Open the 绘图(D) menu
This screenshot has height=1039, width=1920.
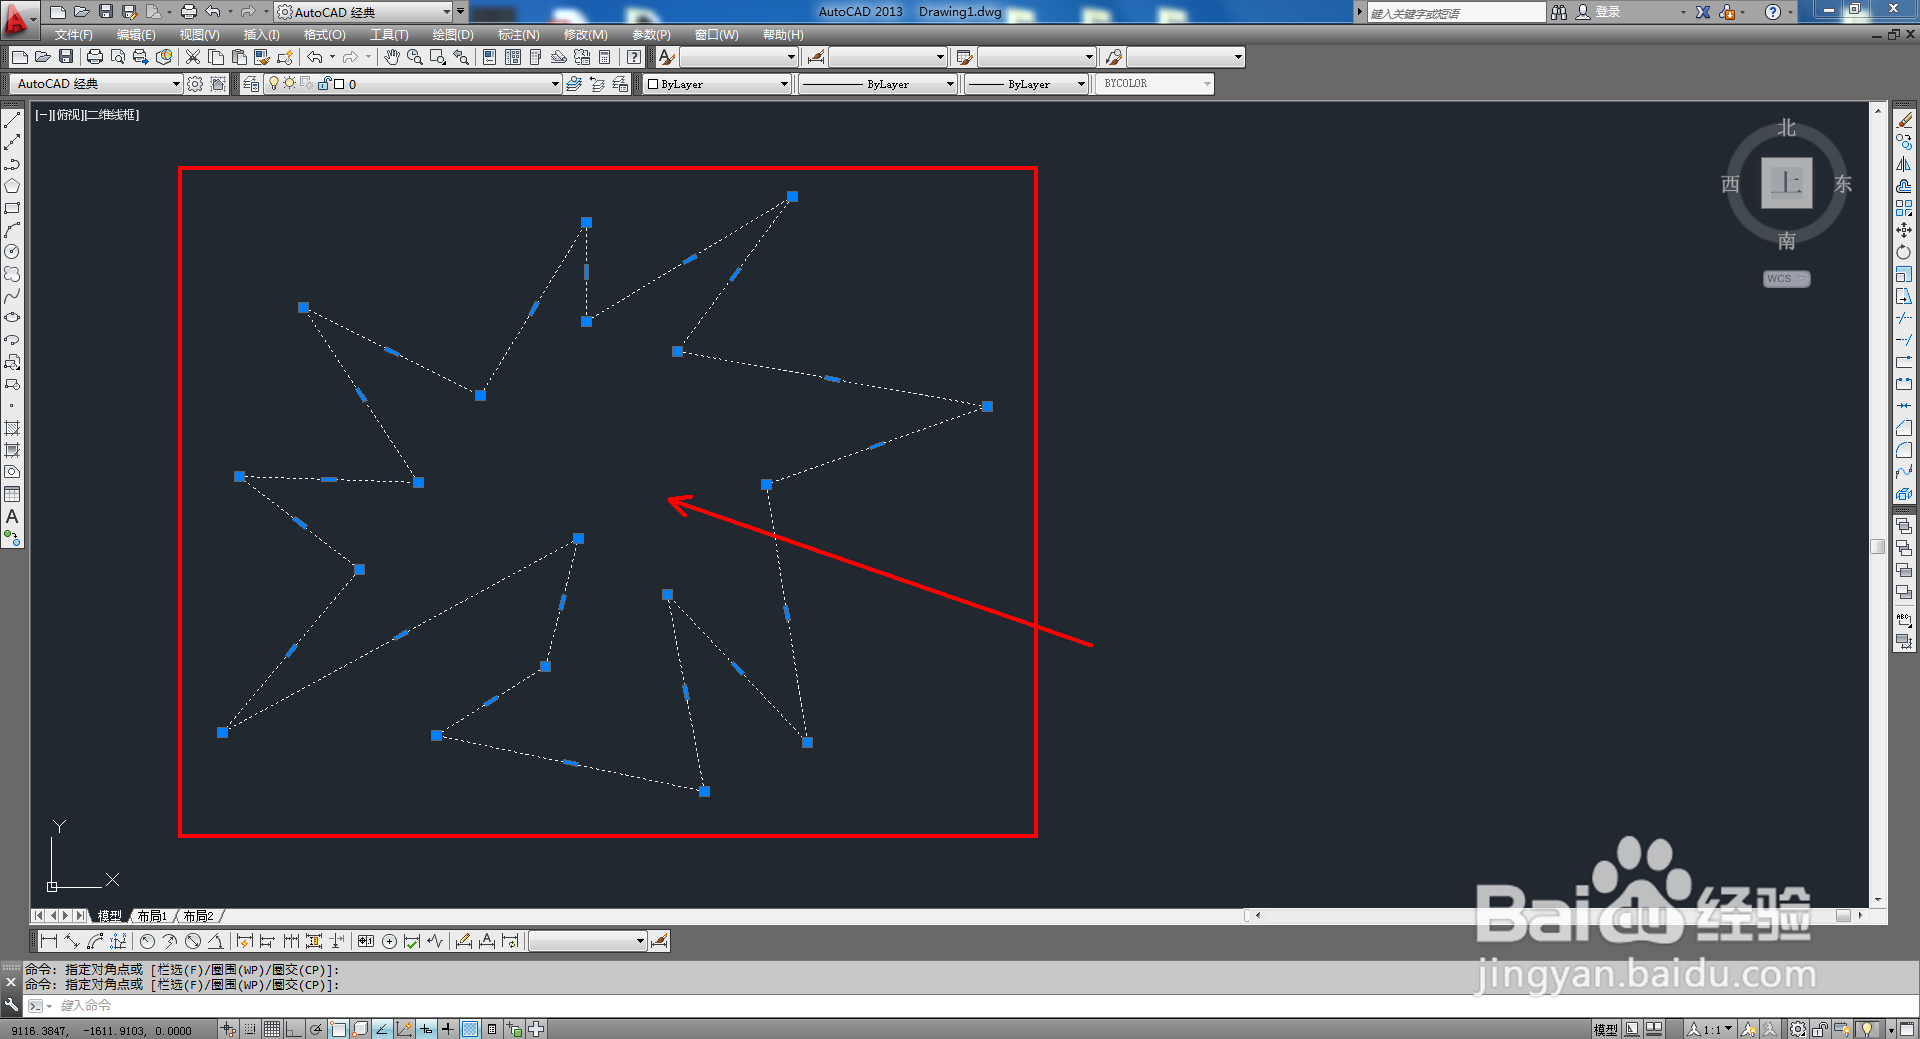(453, 35)
